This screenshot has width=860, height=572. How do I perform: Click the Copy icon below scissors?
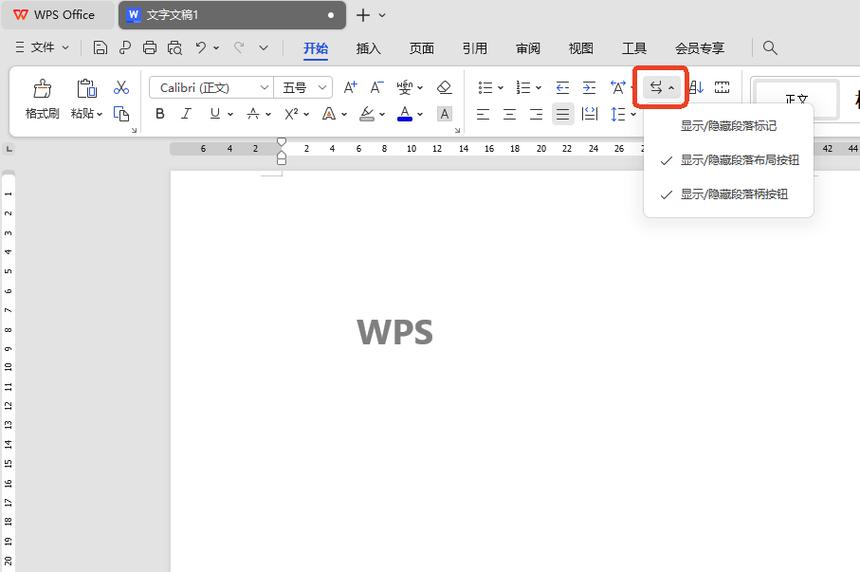click(121, 114)
